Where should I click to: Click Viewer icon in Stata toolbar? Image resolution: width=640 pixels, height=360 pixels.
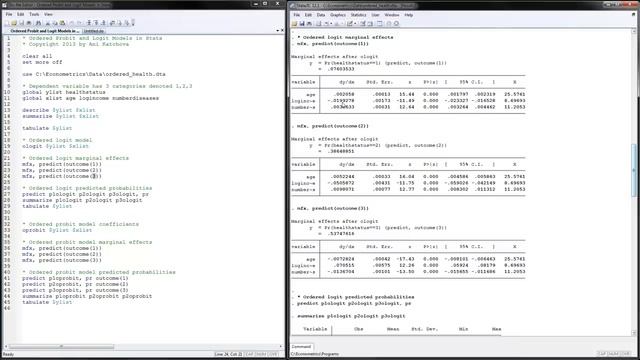coord(326,24)
